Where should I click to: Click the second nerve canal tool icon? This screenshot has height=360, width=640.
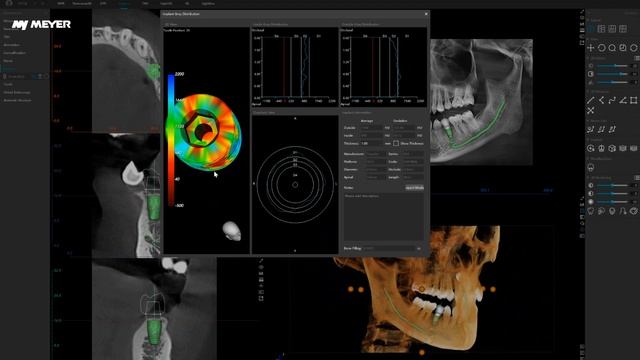pyautogui.click(x=601, y=129)
